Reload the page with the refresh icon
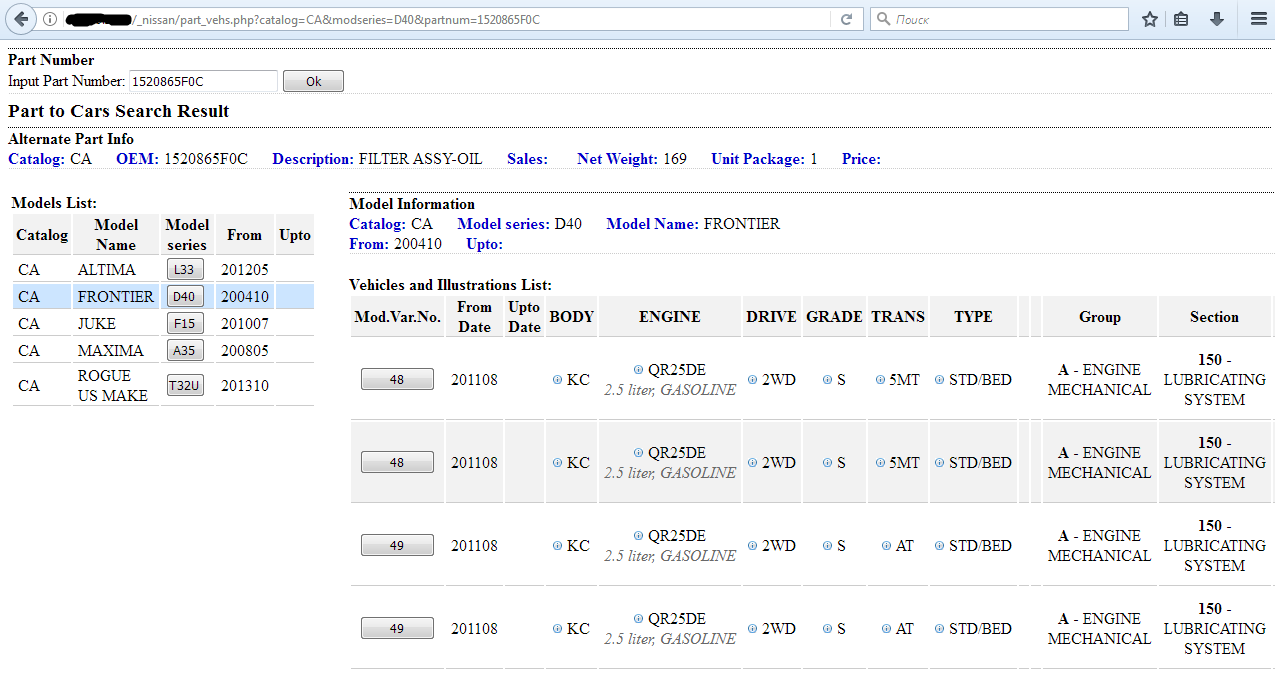Image resolution: width=1275 pixels, height=687 pixels. coord(846,19)
